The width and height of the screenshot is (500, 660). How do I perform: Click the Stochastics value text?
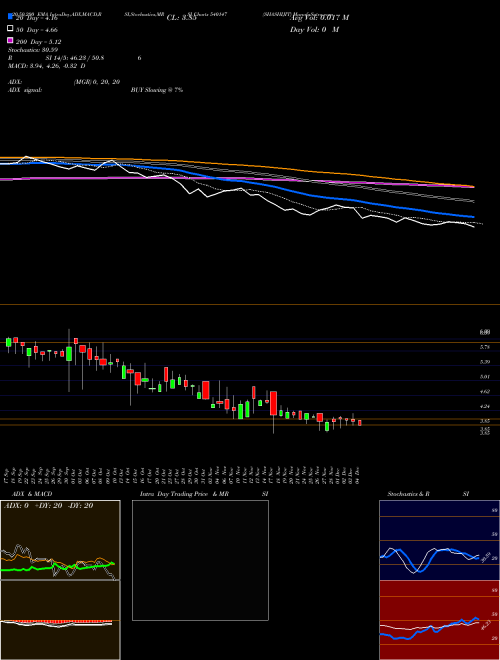(33, 50)
